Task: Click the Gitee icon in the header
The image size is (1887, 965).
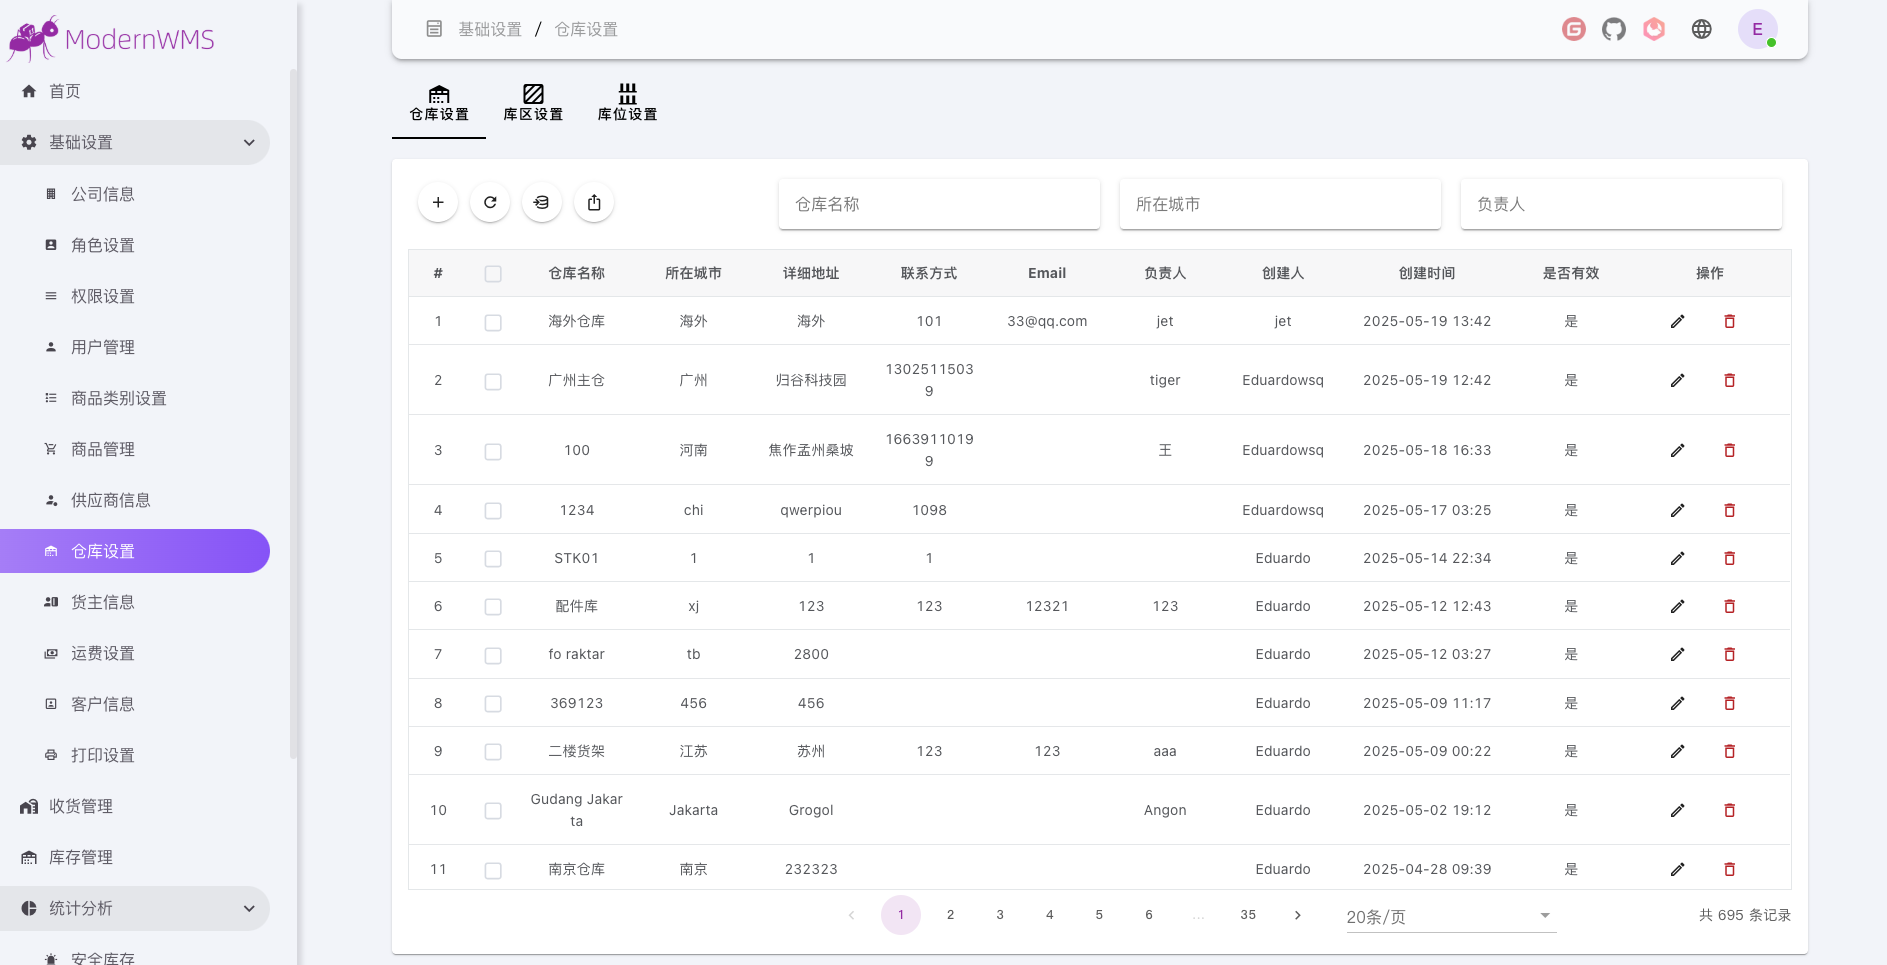Action: [x=1574, y=29]
